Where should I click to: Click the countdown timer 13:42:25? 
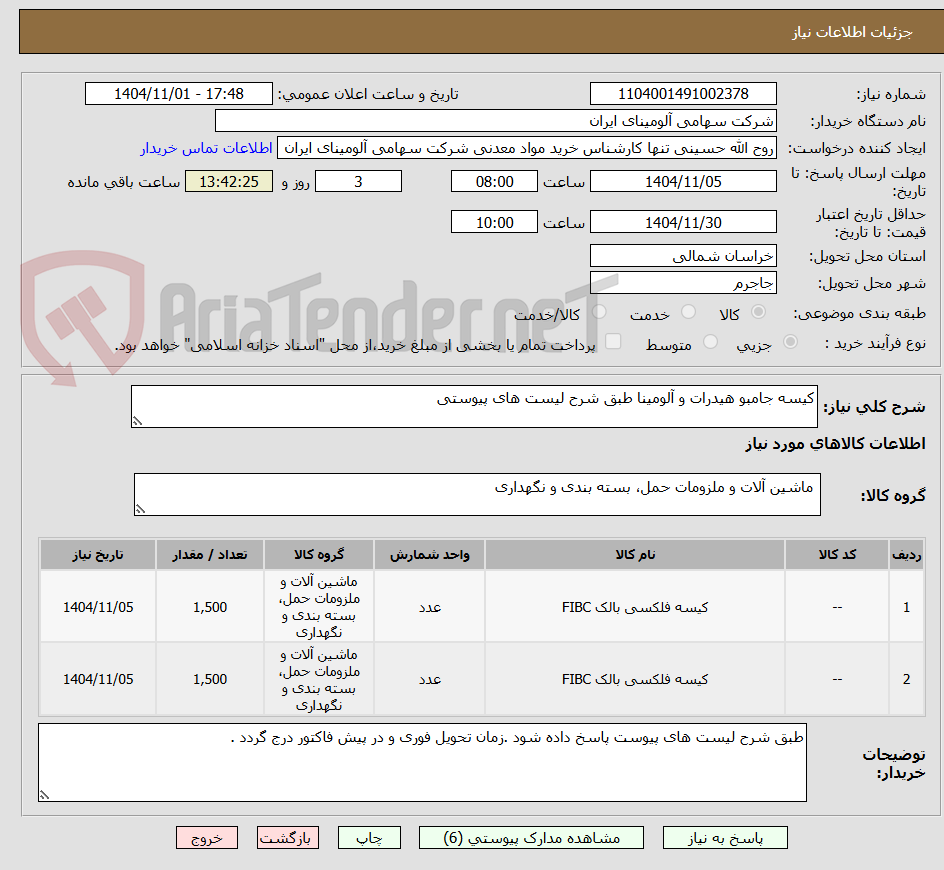(229, 181)
